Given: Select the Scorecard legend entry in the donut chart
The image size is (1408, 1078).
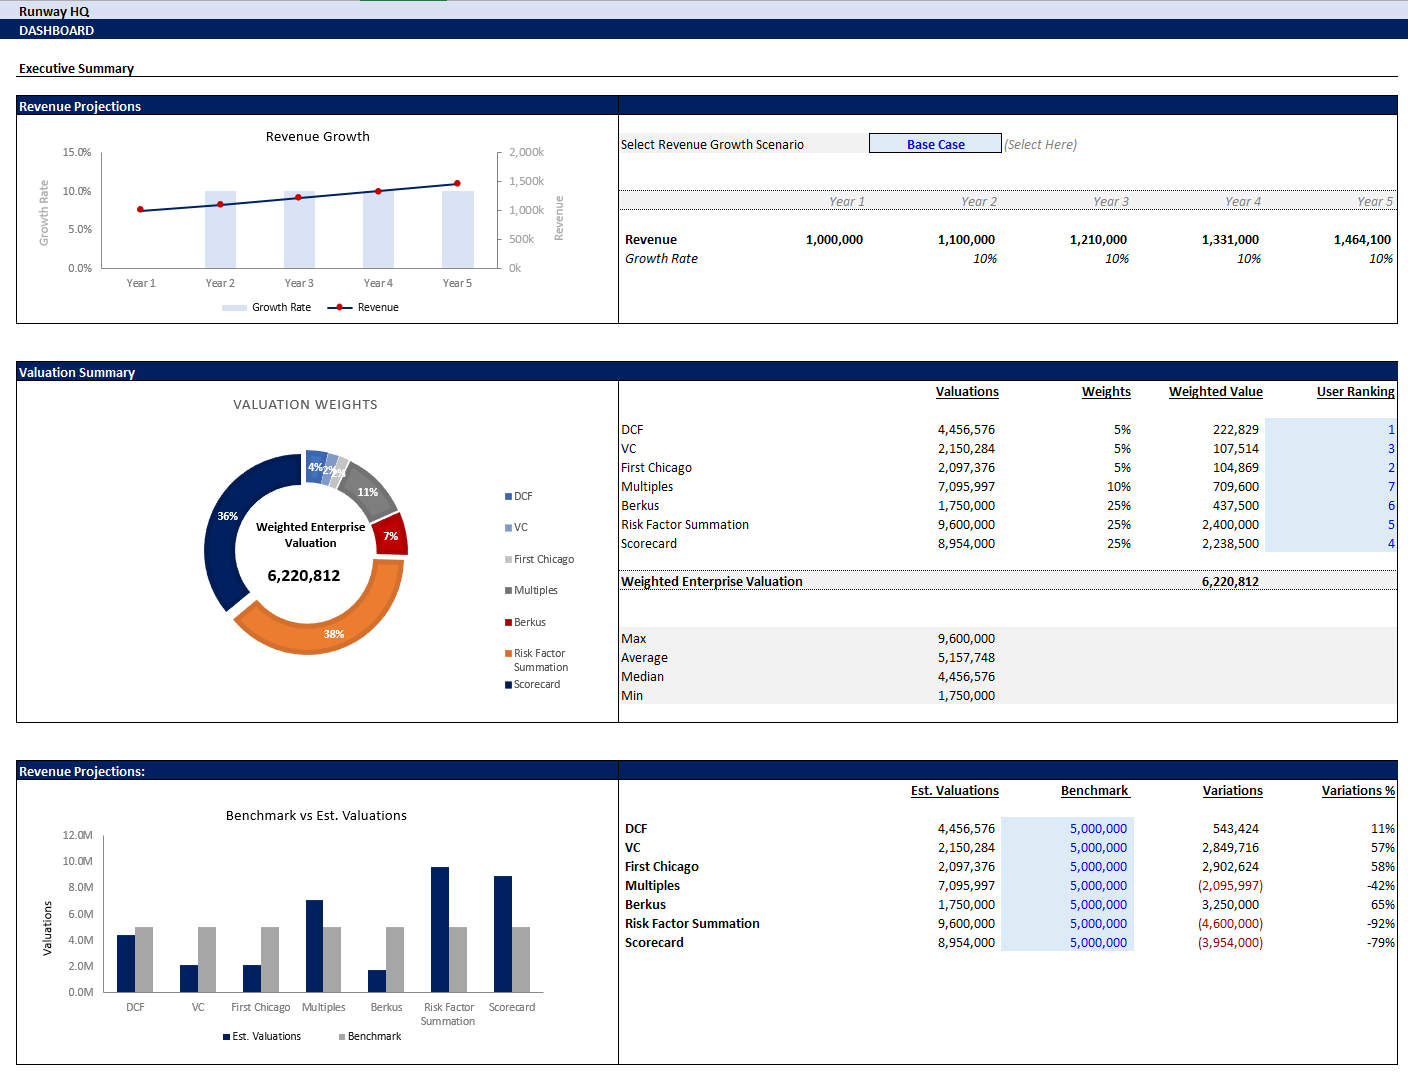Looking at the screenshot, I should [536, 685].
